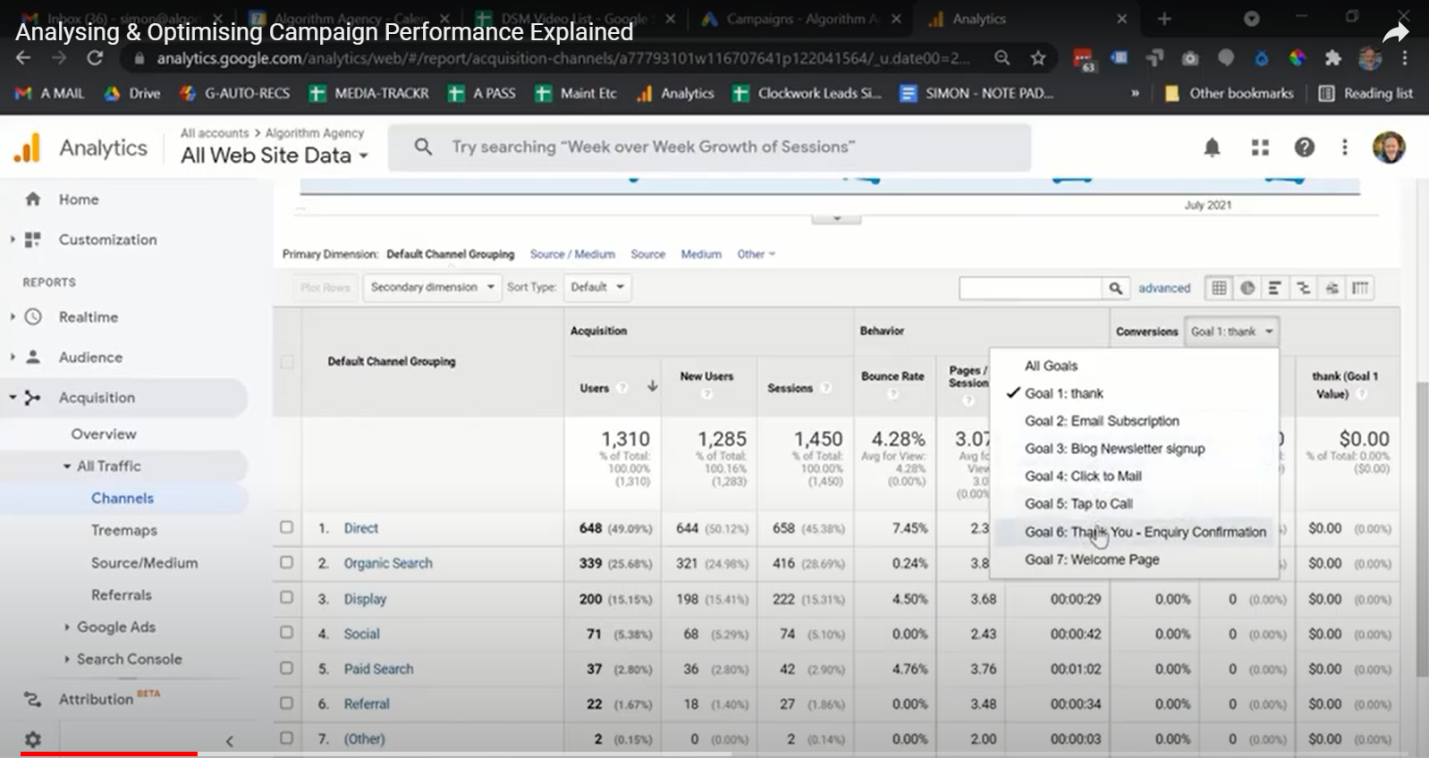The height and width of the screenshot is (758, 1429).
Task: Expand the Google Ads sidebar section
Action: click(116, 627)
